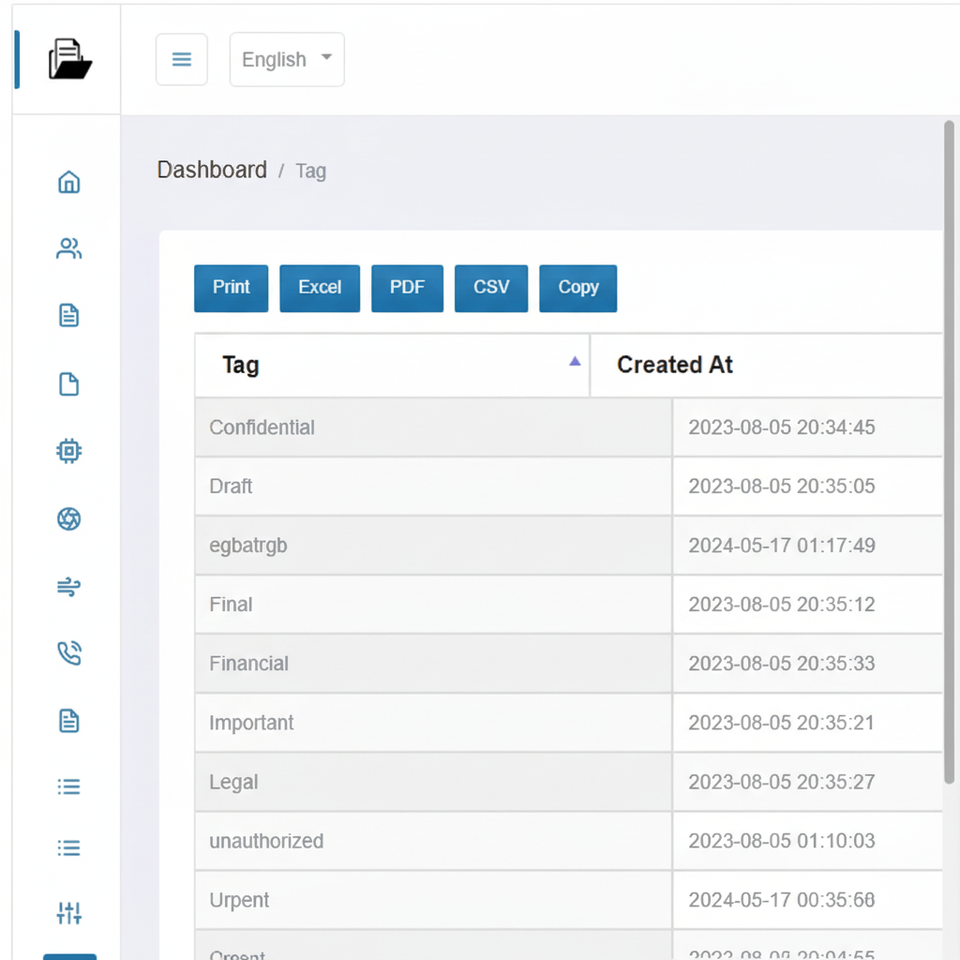Export table as PDF
Viewport: 960px width, 960px height.
pyautogui.click(x=407, y=288)
